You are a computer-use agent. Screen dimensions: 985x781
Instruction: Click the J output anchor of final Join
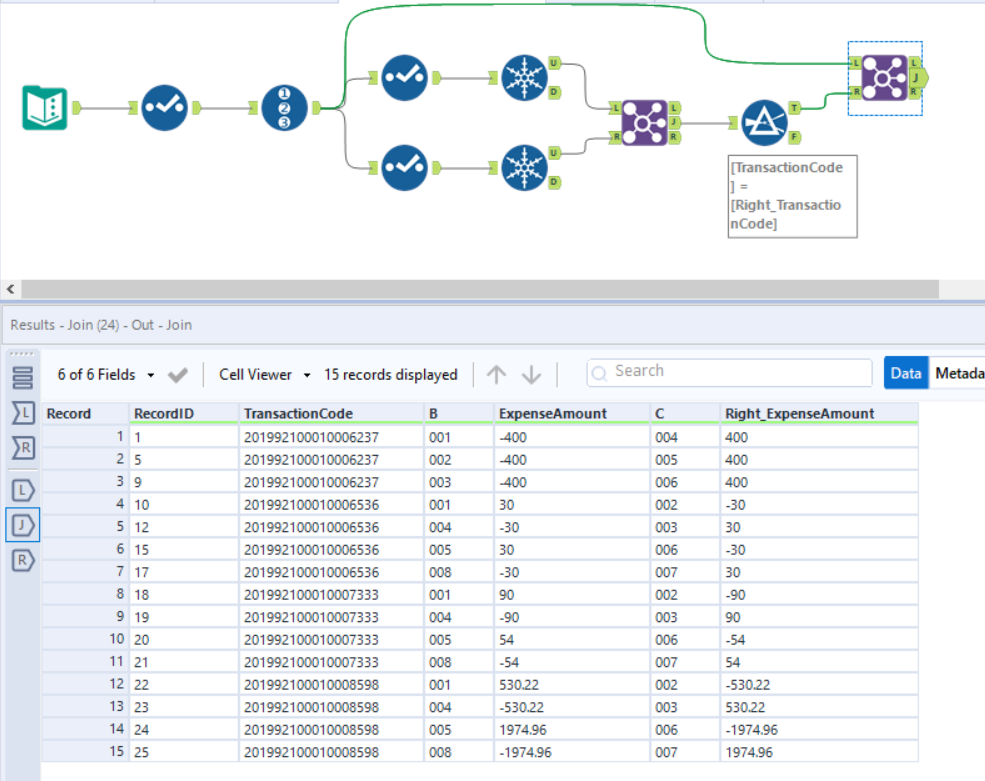[918, 78]
